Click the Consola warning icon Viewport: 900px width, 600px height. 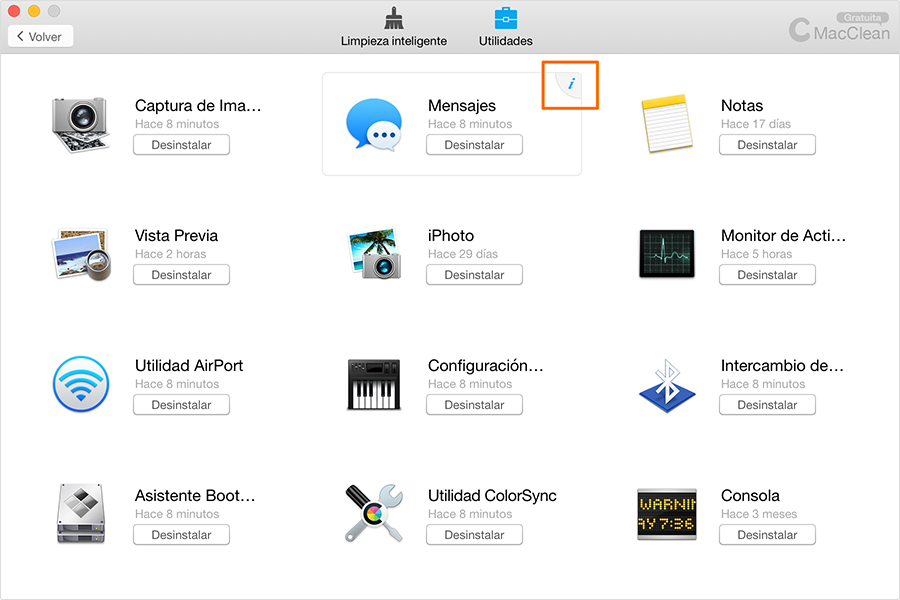(x=666, y=514)
